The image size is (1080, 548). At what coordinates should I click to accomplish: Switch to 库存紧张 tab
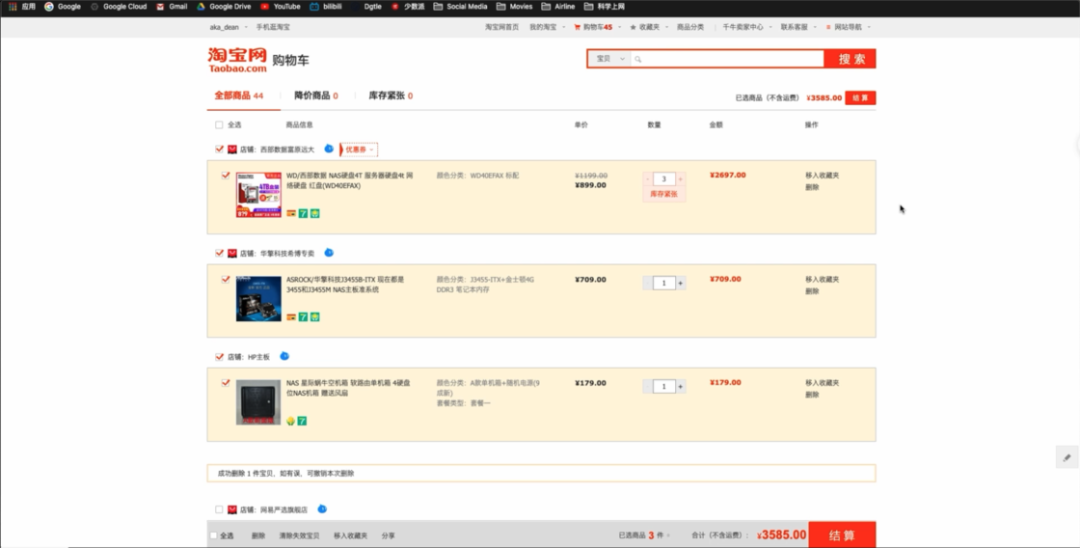point(391,96)
